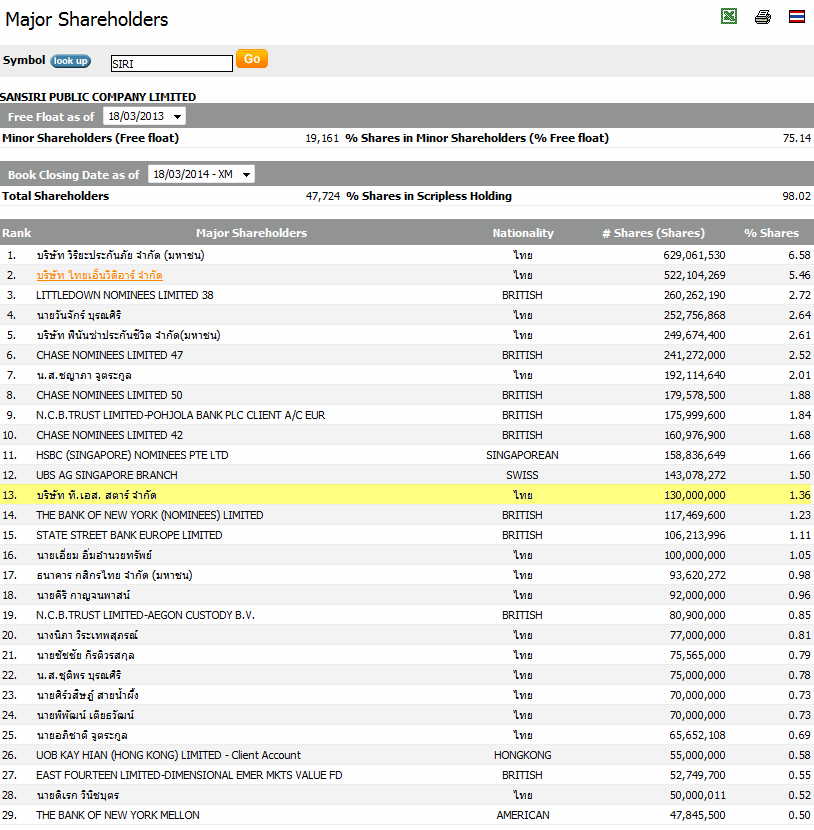Select UBS AG SINGAPORE BRANCH entry
Screen dimensions: 814x830
click(x=107, y=475)
